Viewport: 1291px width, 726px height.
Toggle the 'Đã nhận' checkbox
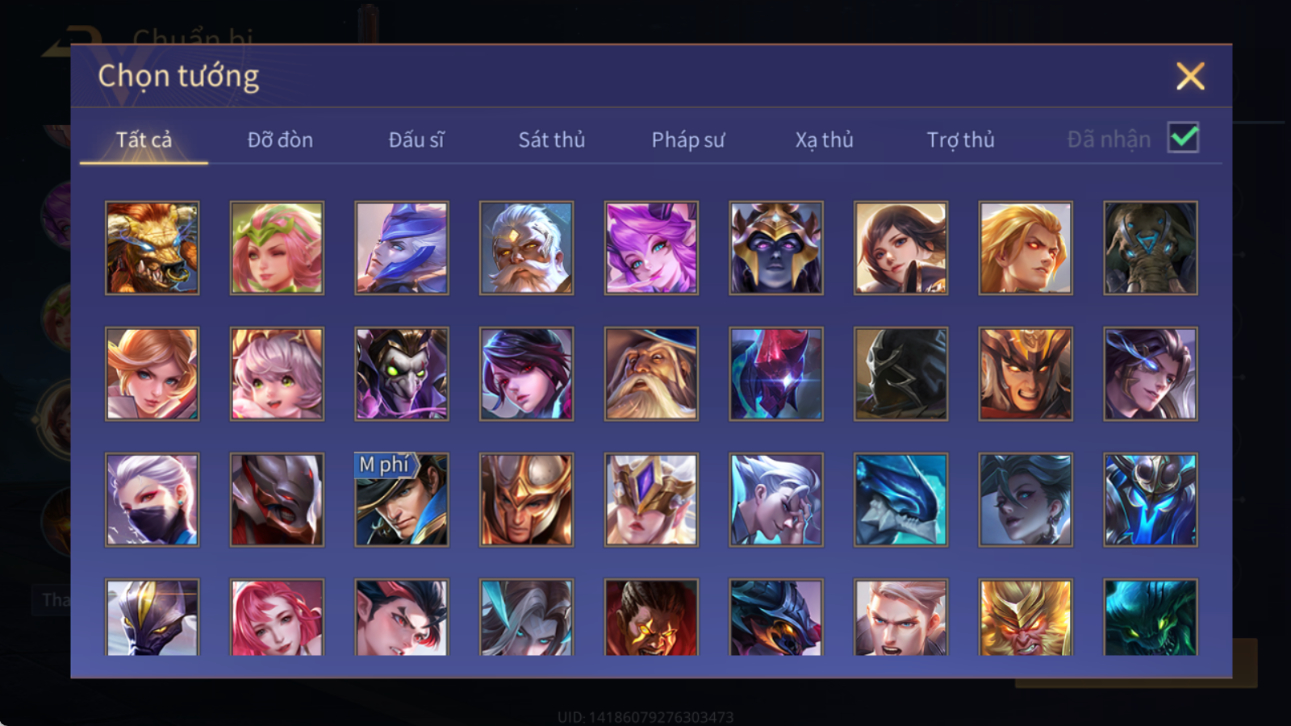pyautogui.click(x=1183, y=139)
